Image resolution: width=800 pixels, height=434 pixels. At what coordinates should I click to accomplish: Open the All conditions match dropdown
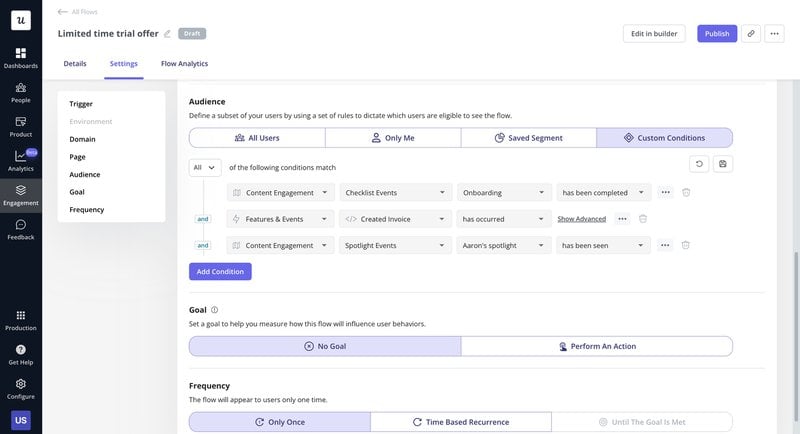tap(205, 167)
